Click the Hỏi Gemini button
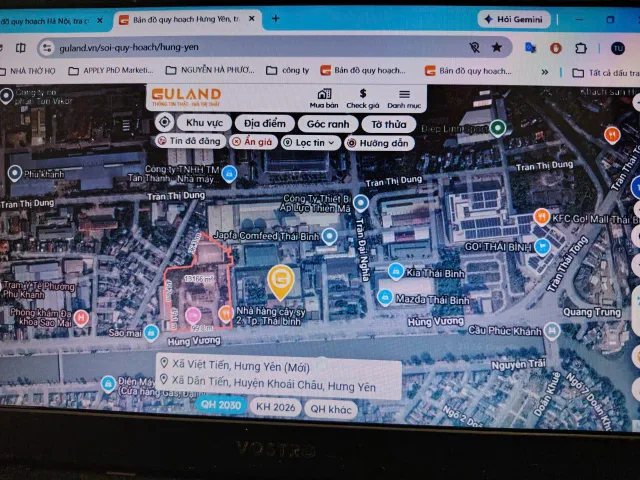Image resolution: width=640 pixels, height=480 pixels. pos(514,19)
